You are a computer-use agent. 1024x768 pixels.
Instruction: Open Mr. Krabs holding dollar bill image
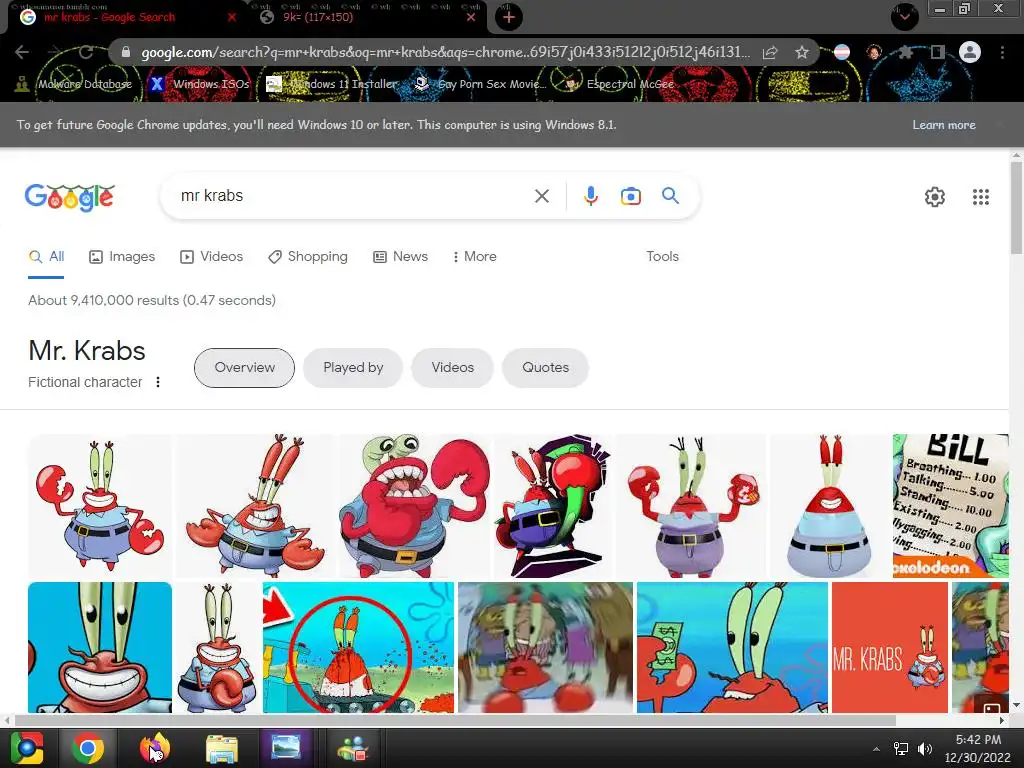[x=732, y=647]
